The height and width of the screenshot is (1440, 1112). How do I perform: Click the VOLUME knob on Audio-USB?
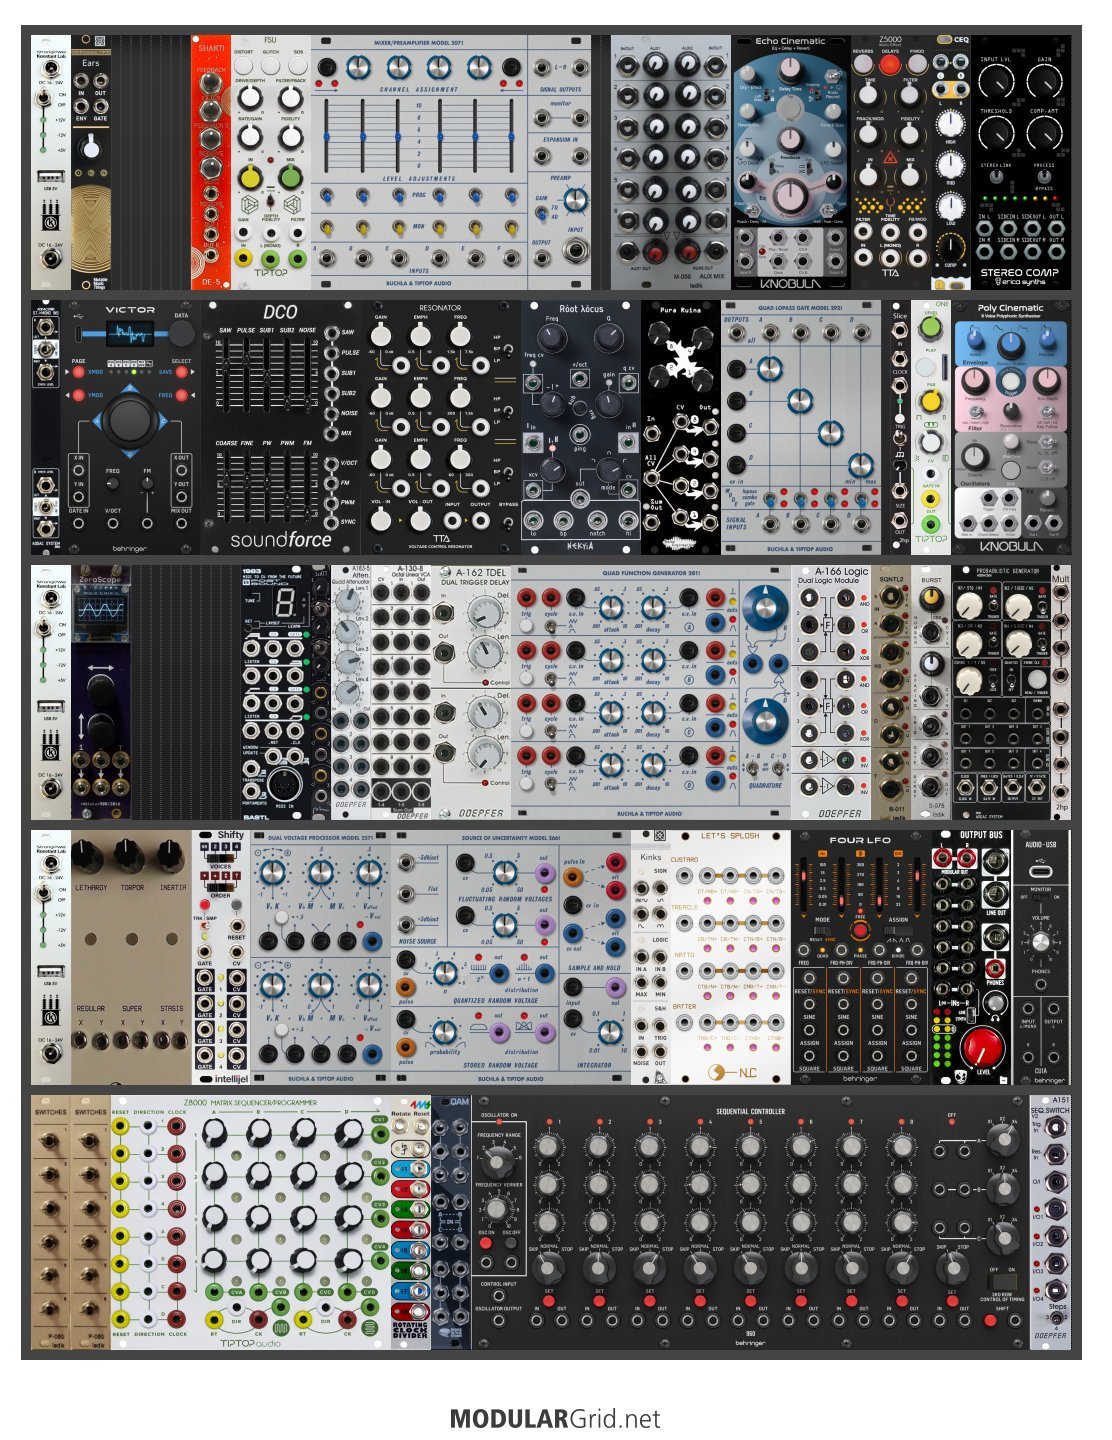tap(1041, 943)
